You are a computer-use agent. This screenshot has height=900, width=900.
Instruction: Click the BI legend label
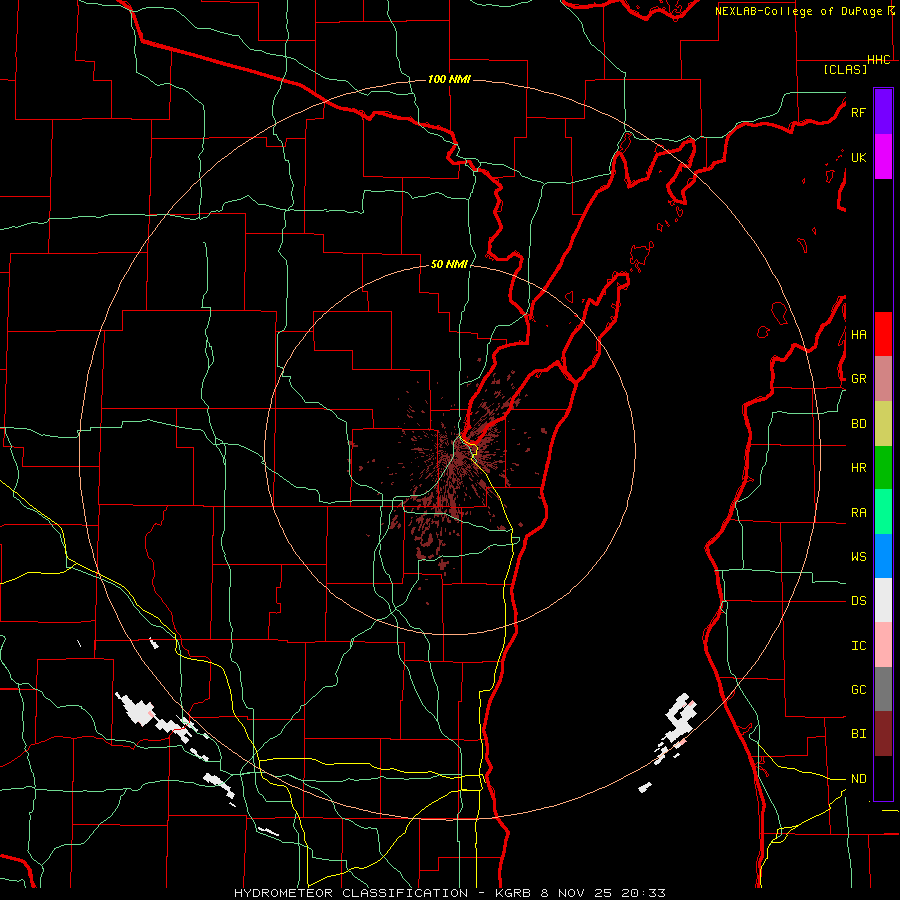point(858,734)
